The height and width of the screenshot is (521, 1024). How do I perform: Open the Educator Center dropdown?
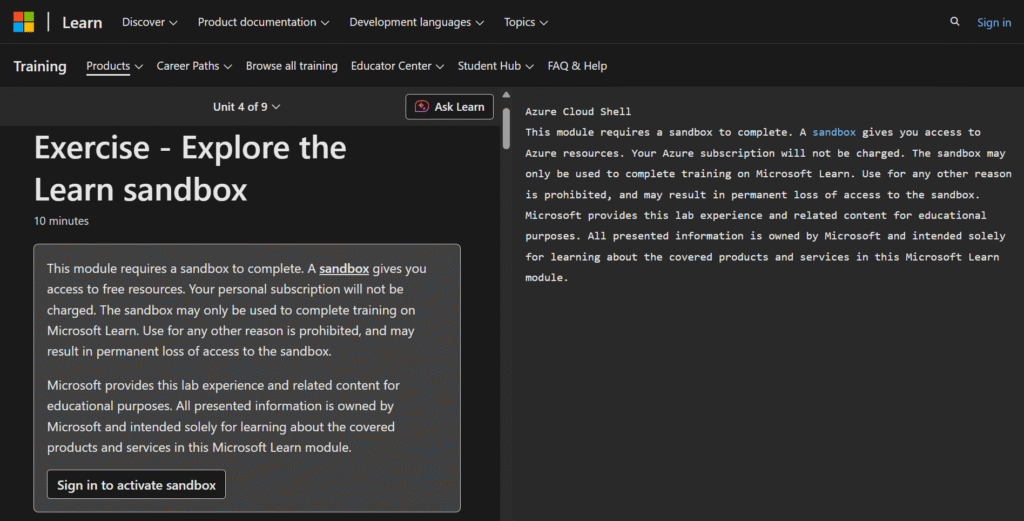click(397, 66)
